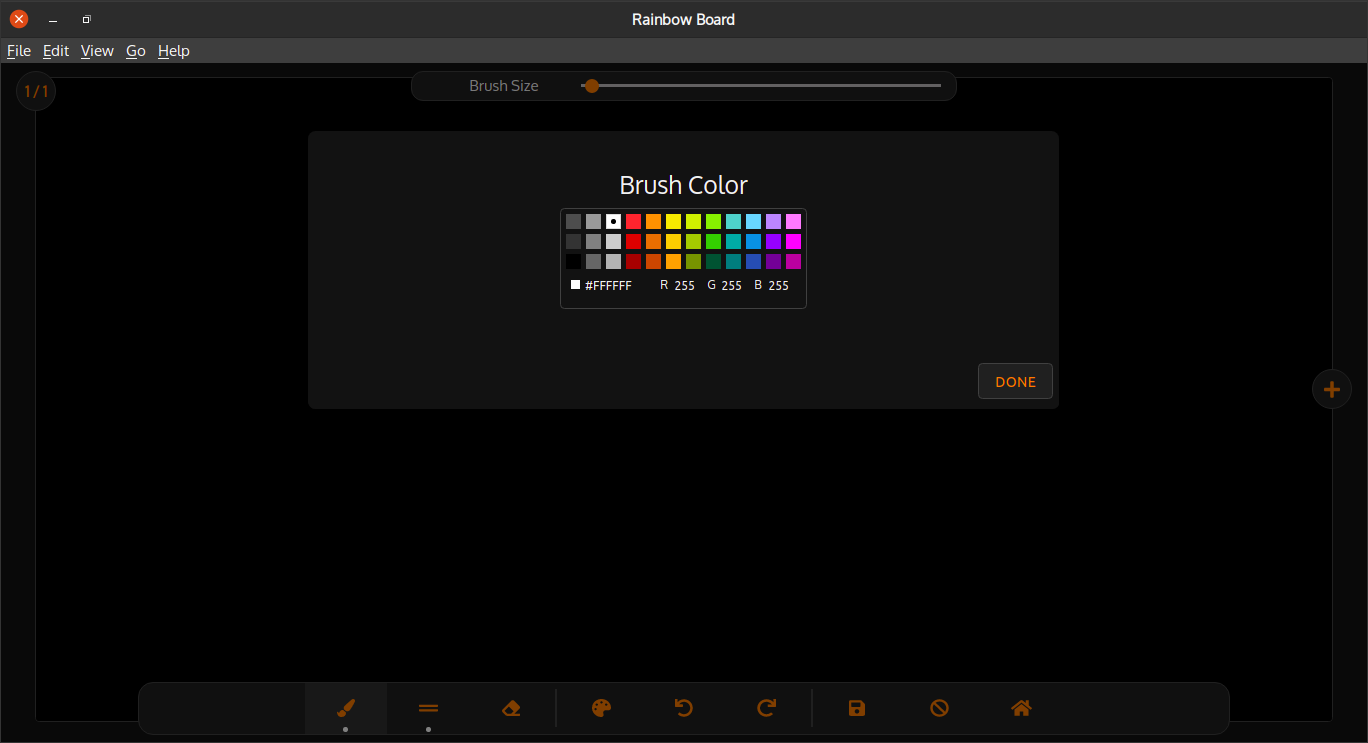The height and width of the screenshot is (743, 1368).
Task: Pick the olive green swatch in bottom row
Action: pos(693,262)
